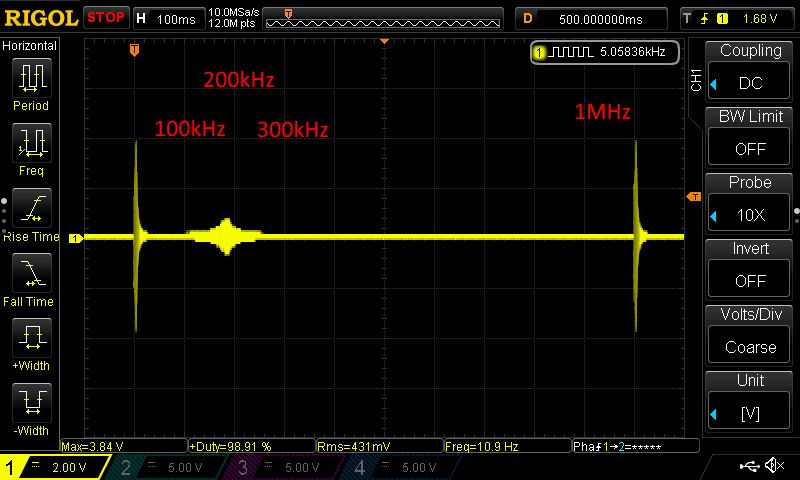800x480 pixels.
Task: Select channel 2 tab showing 5.00 V
Action: click(x=168, y=467)
